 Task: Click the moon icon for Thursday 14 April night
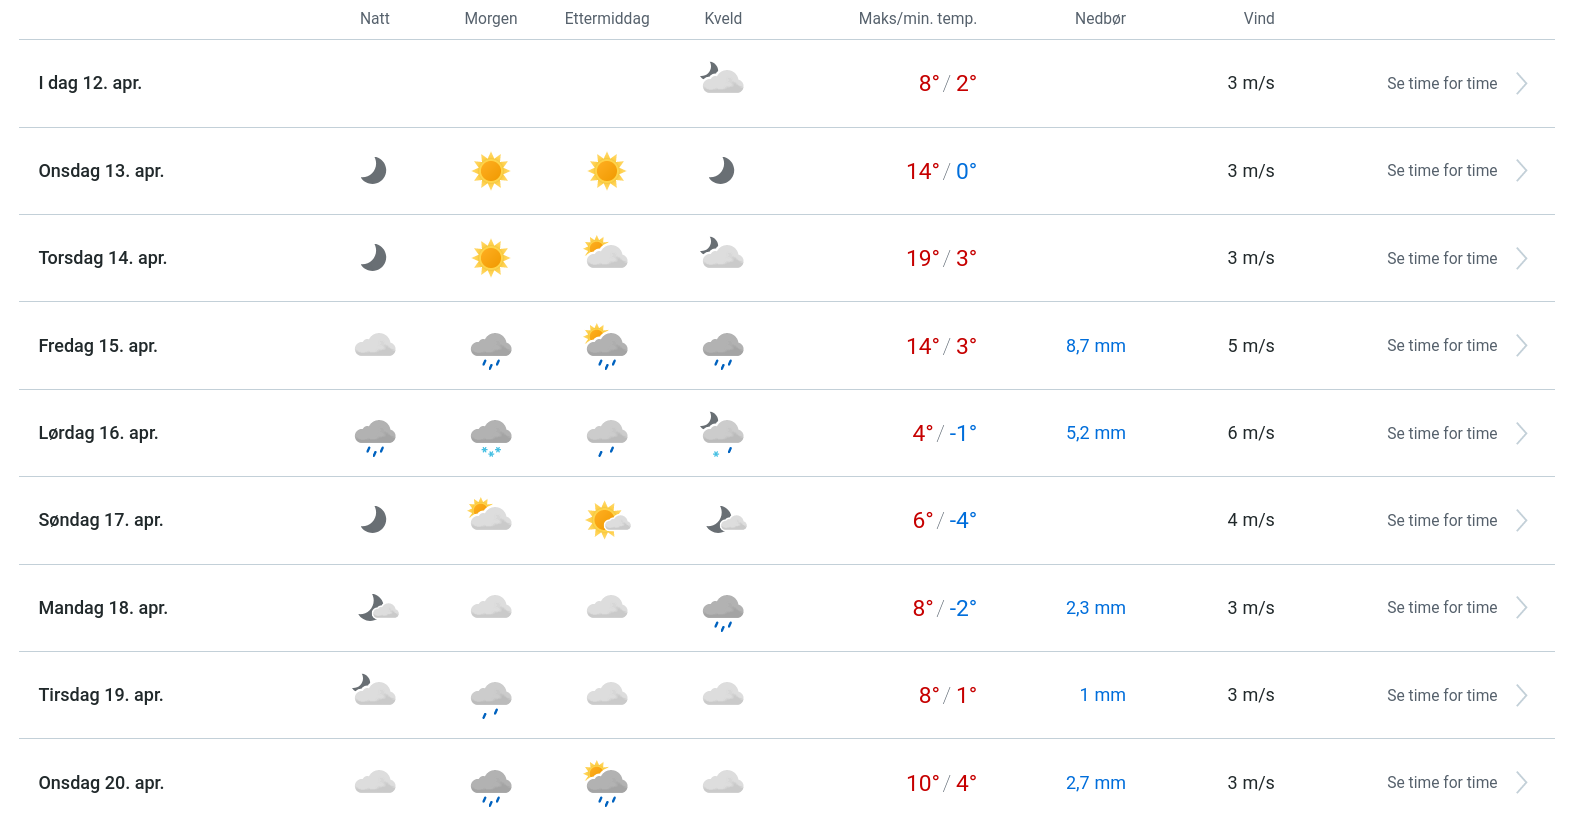pyautogui.click(x=374, y=258)
